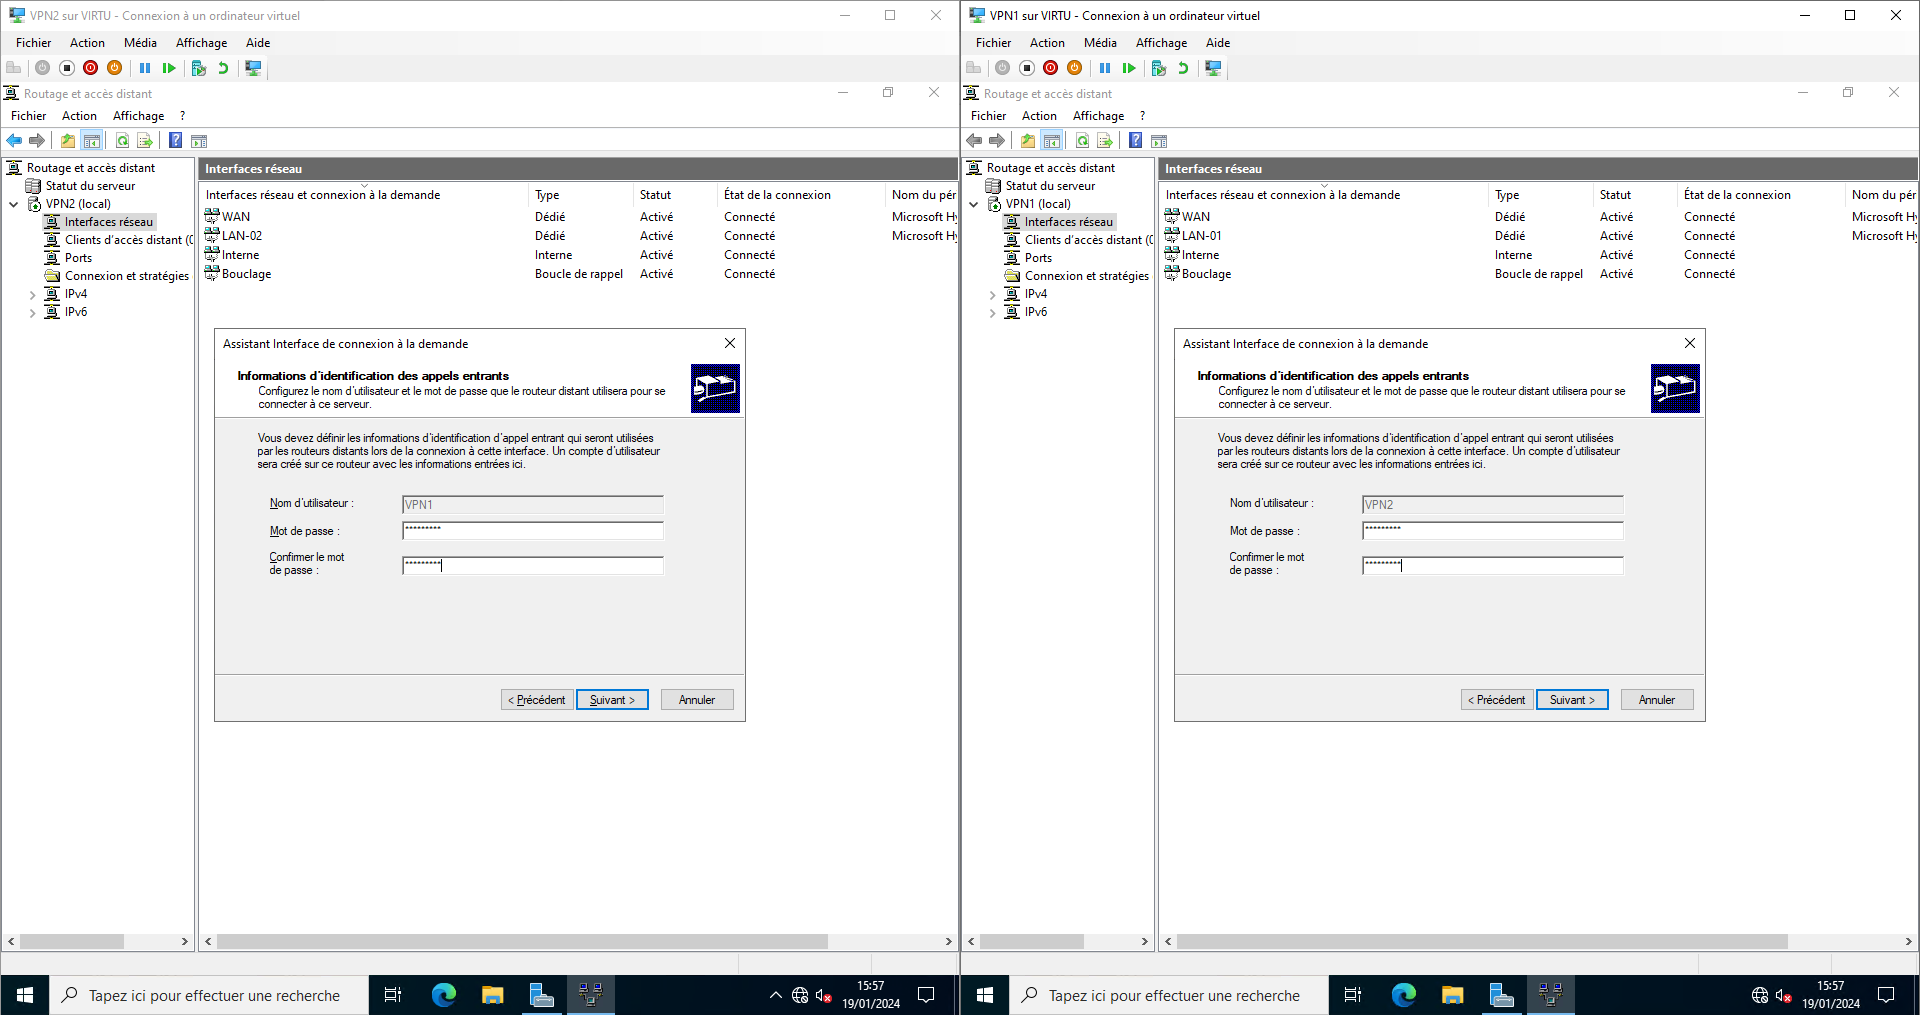1920x1015 pixels.
Task: Click the Enhanced session icon in VPN2 toolbar
Action: point(253,68)
